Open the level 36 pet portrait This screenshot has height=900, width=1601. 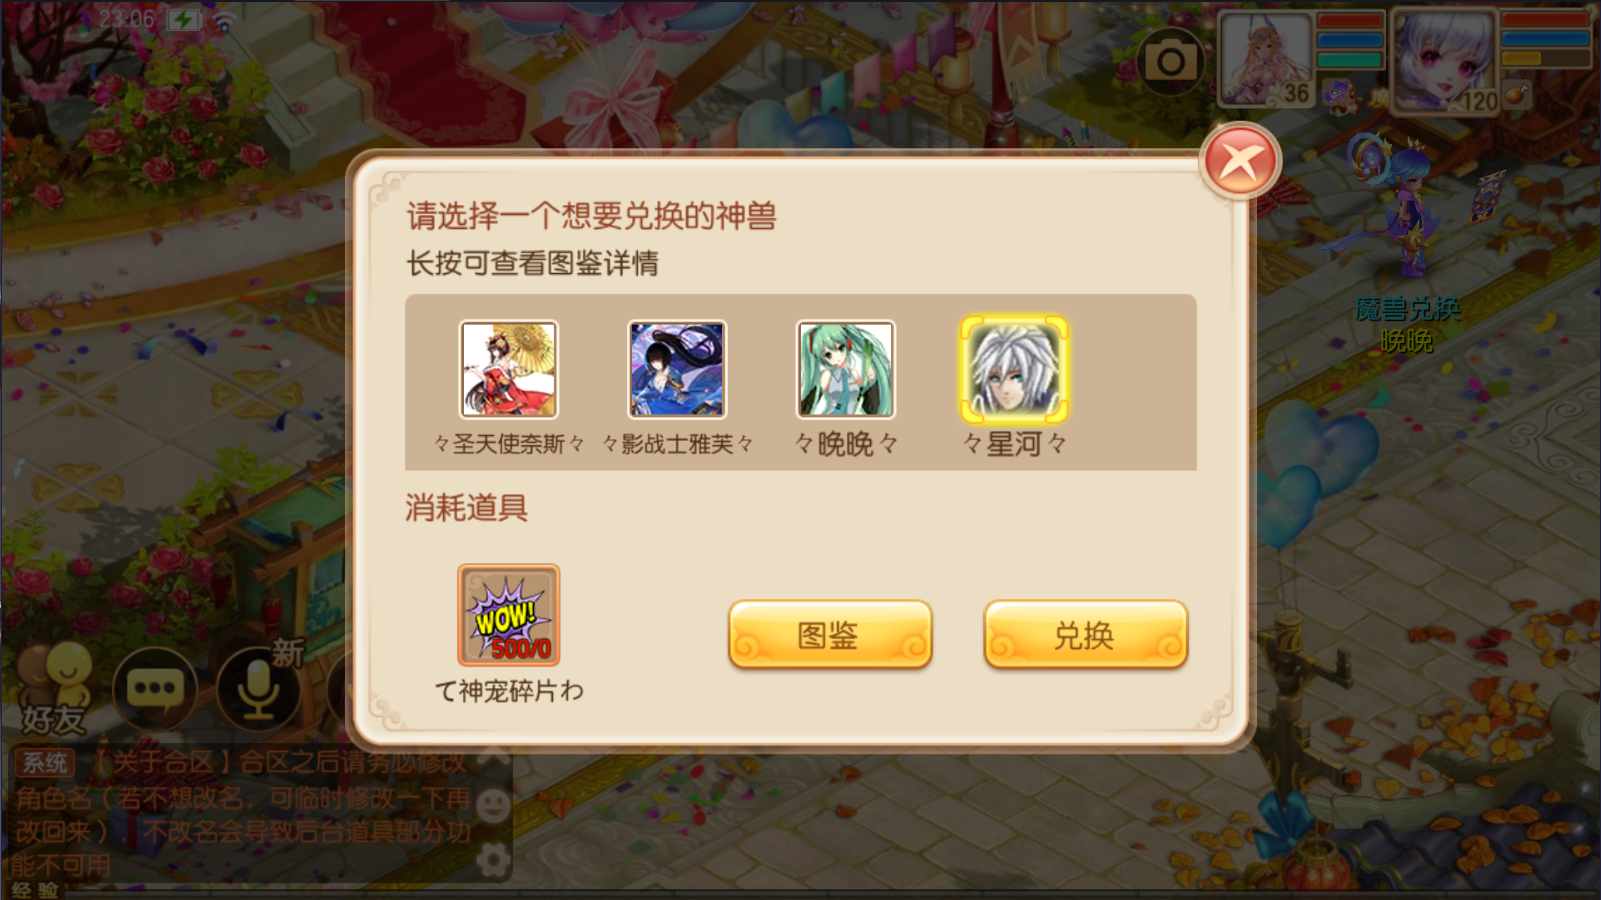(x=1265, y=59)
